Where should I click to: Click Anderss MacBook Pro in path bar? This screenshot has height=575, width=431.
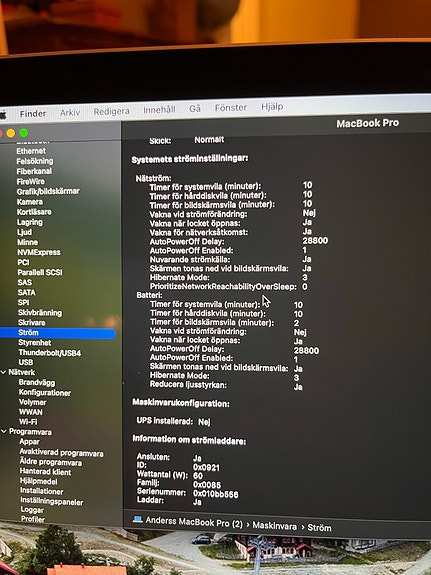coord(194,522)
